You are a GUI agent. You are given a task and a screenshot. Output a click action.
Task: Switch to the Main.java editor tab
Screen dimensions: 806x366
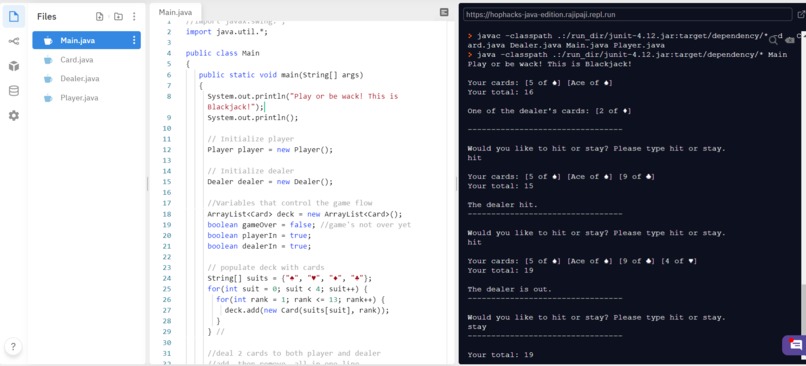coord(175,12)
